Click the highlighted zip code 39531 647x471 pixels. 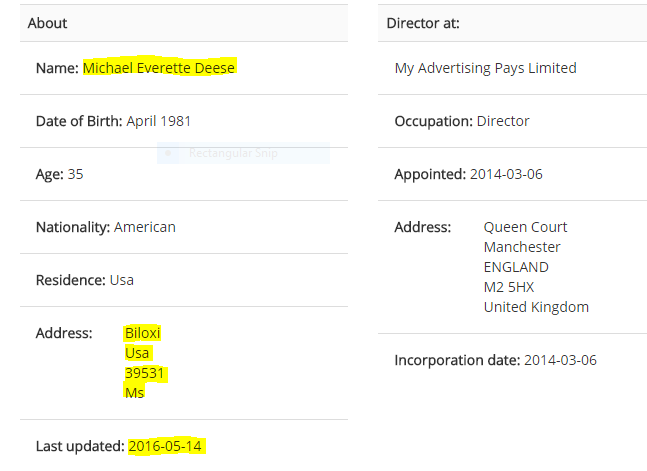[144, 373]
